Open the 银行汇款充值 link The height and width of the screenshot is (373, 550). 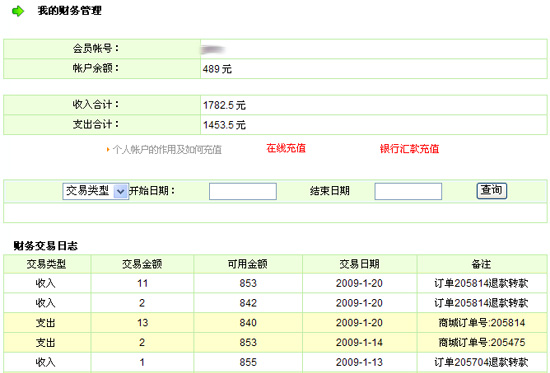coord(409,149)
